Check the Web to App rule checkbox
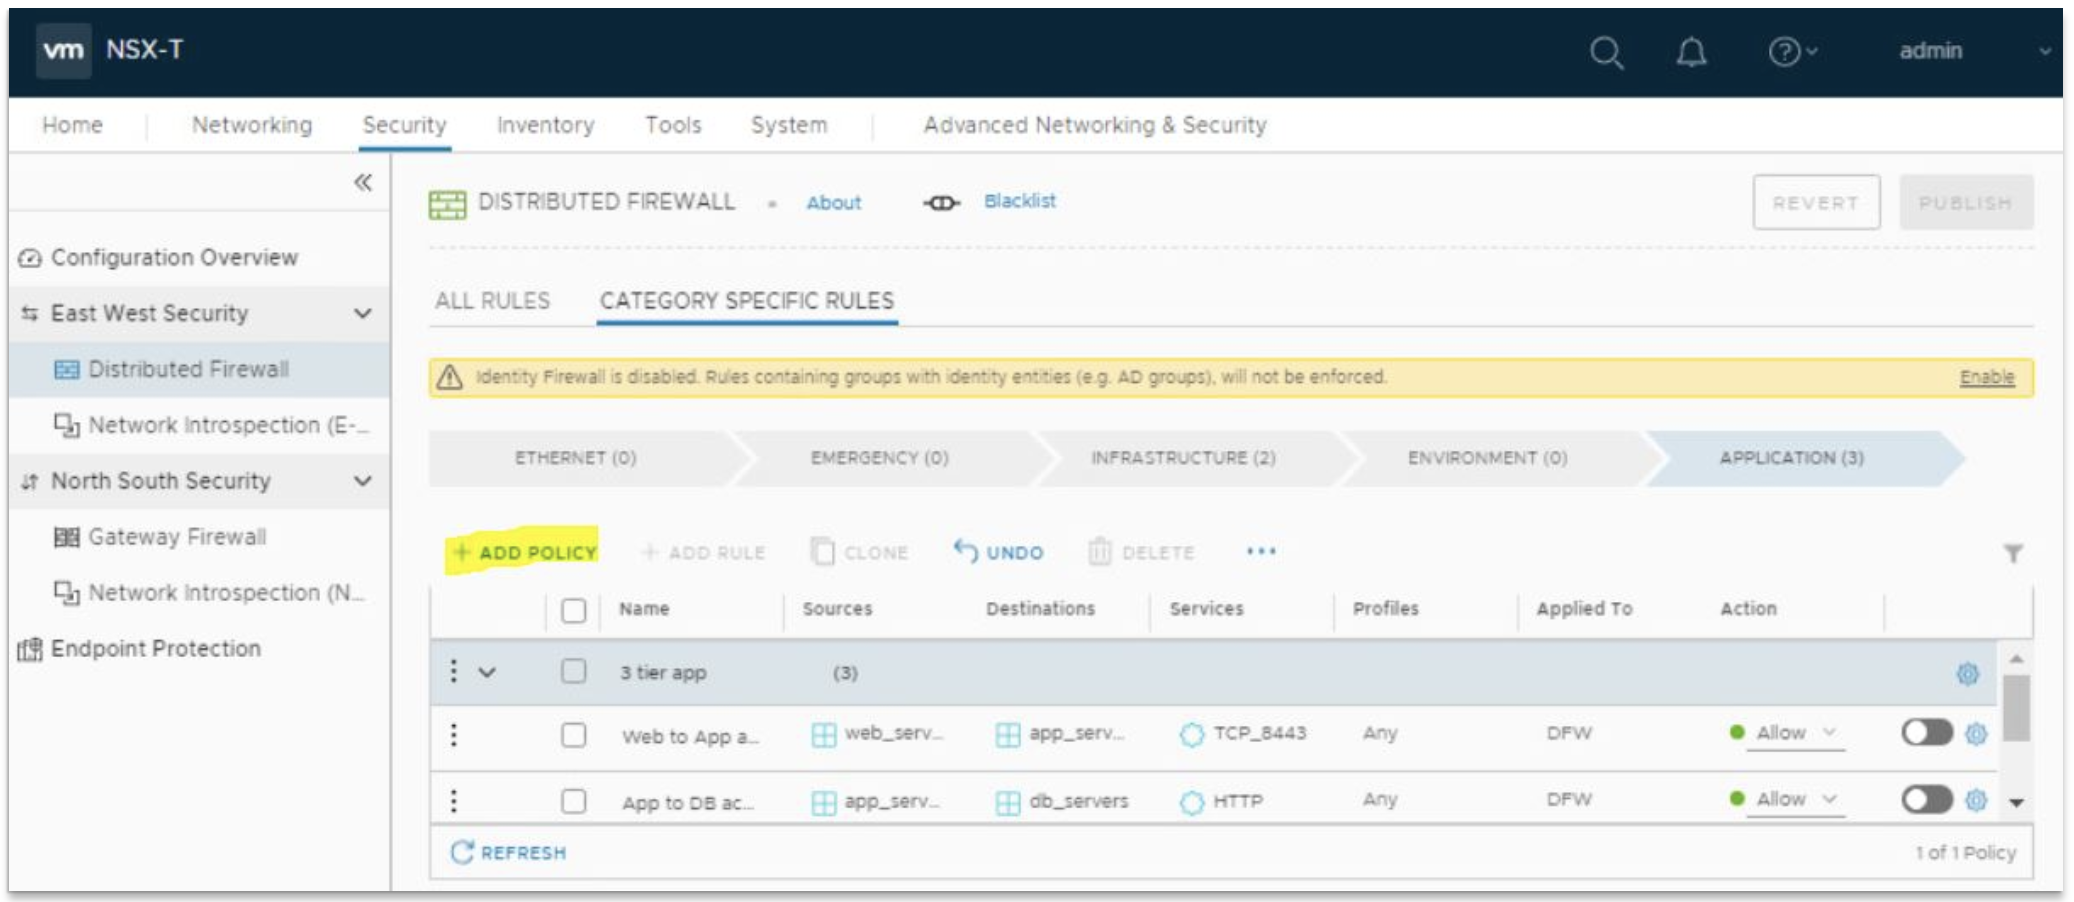Viewport: 2074px width, 902px height. [x=573, y=735]
